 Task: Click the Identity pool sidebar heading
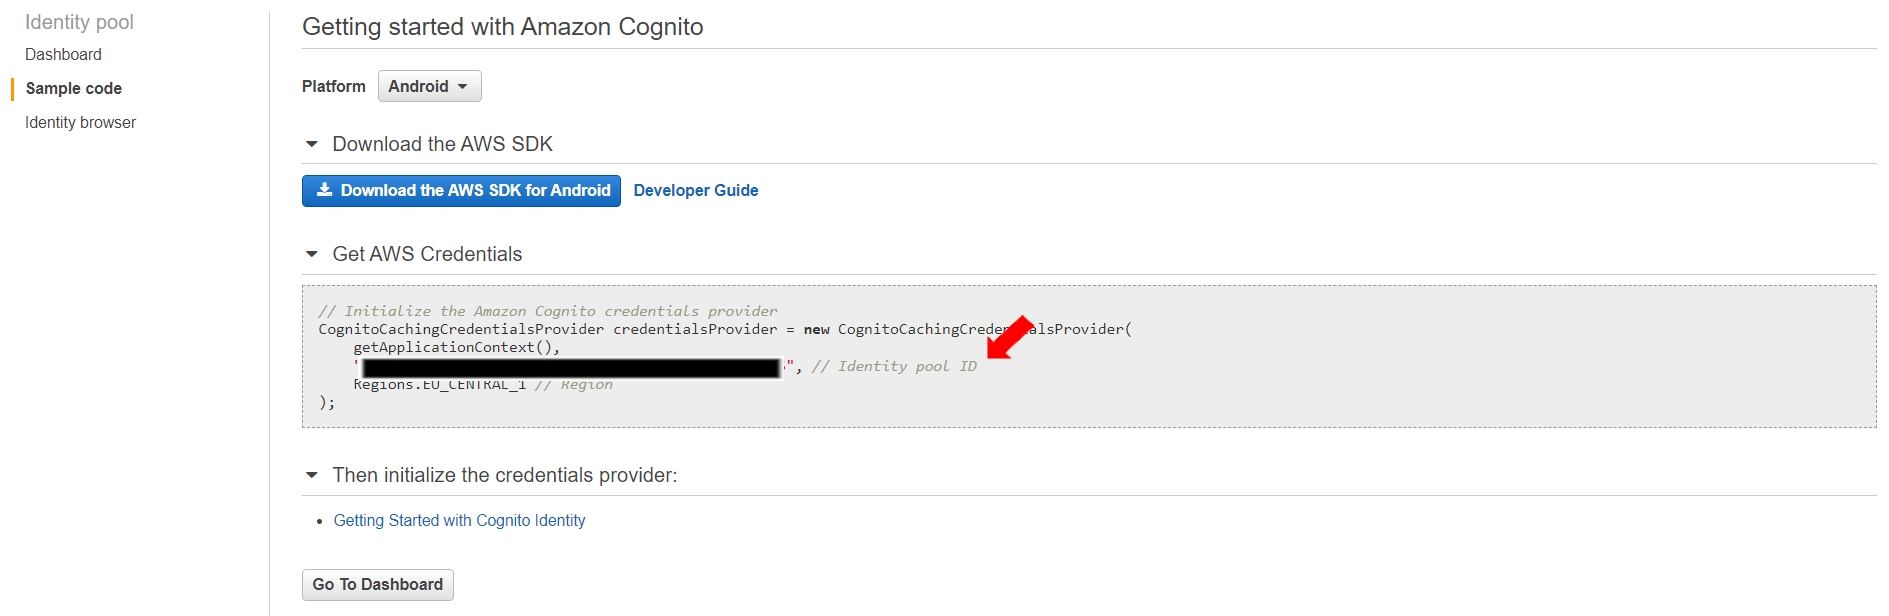pyautogui.click(x=79, y=22)
